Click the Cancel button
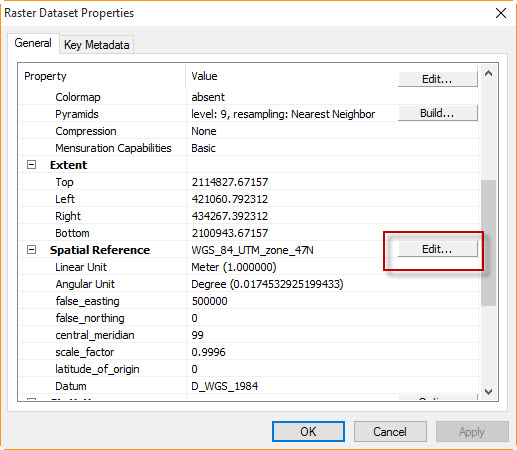 click(390, 432)
